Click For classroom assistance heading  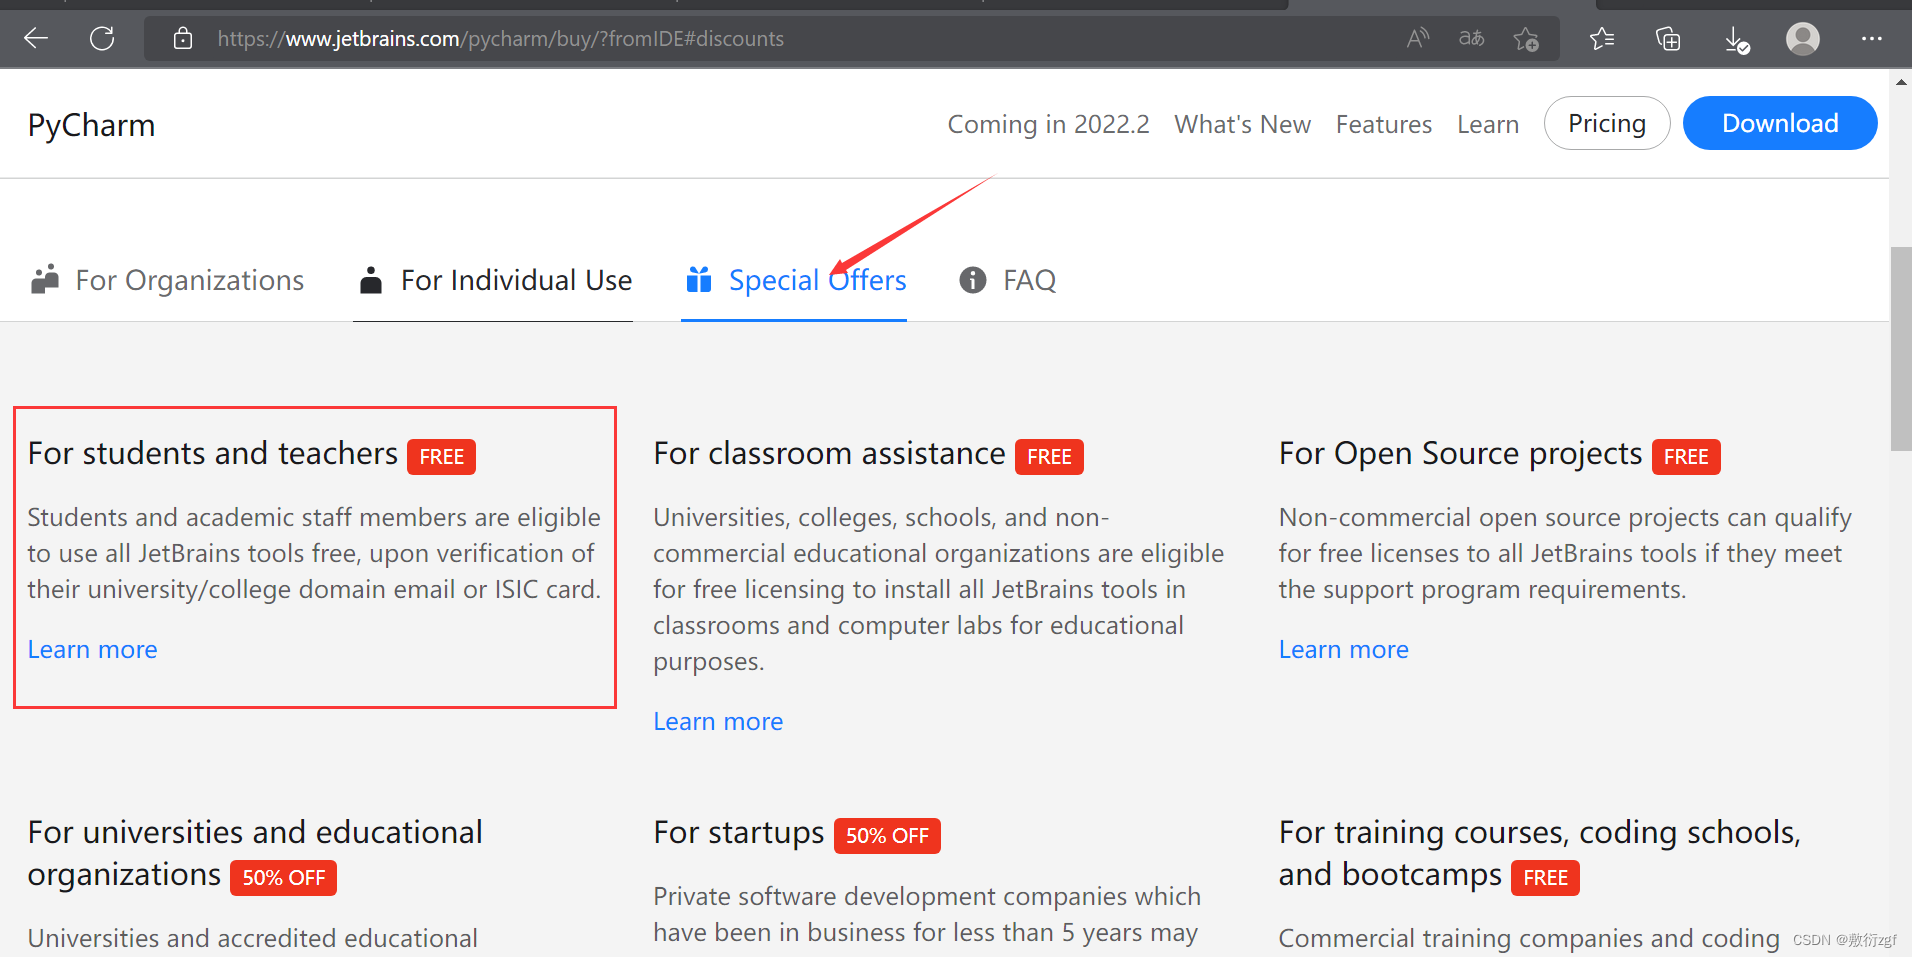click(x=829, y=454)
